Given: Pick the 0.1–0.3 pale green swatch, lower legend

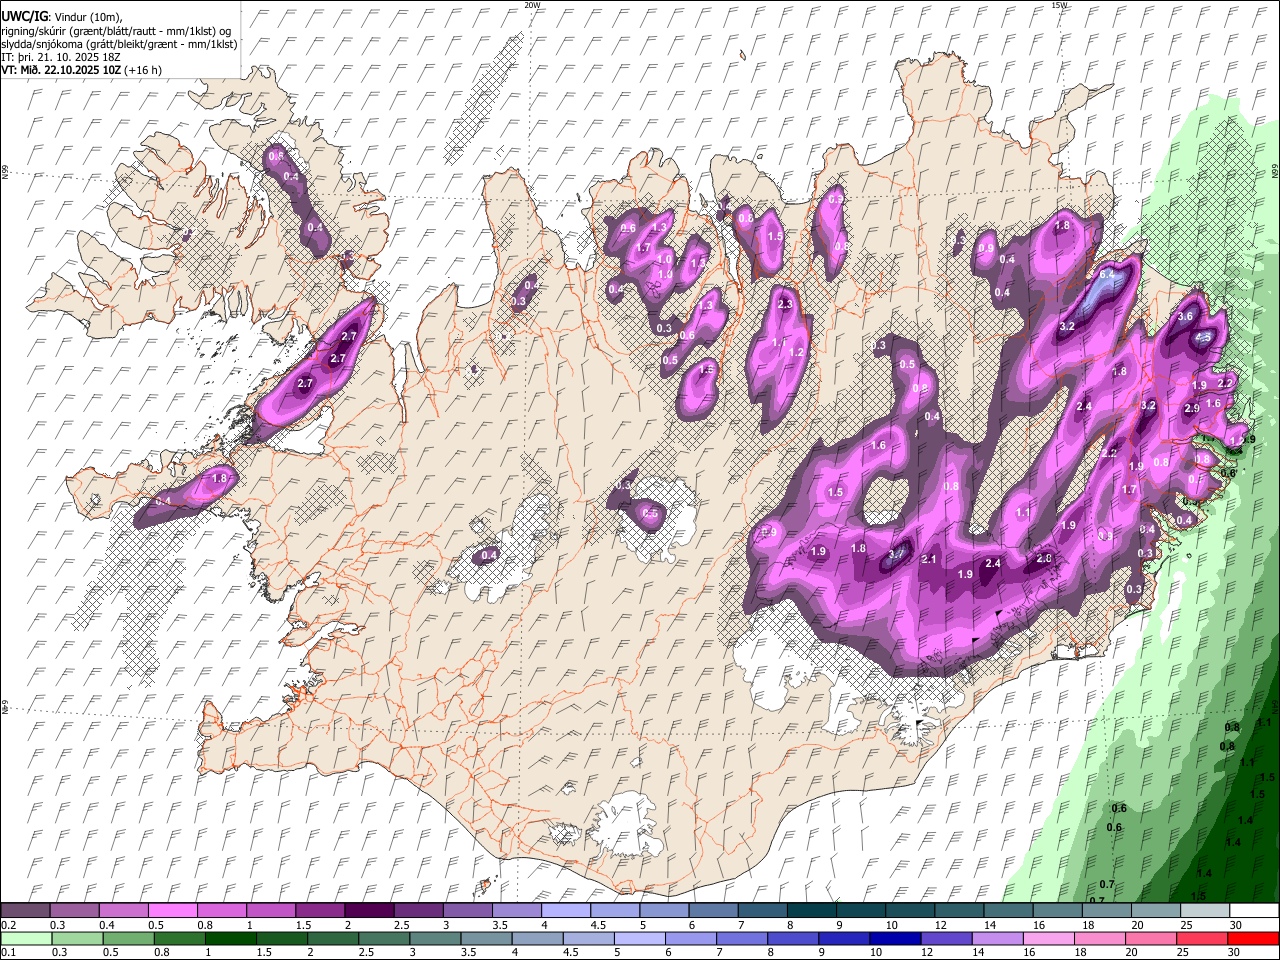Looking at the screenshot, I should click(26, 938).
